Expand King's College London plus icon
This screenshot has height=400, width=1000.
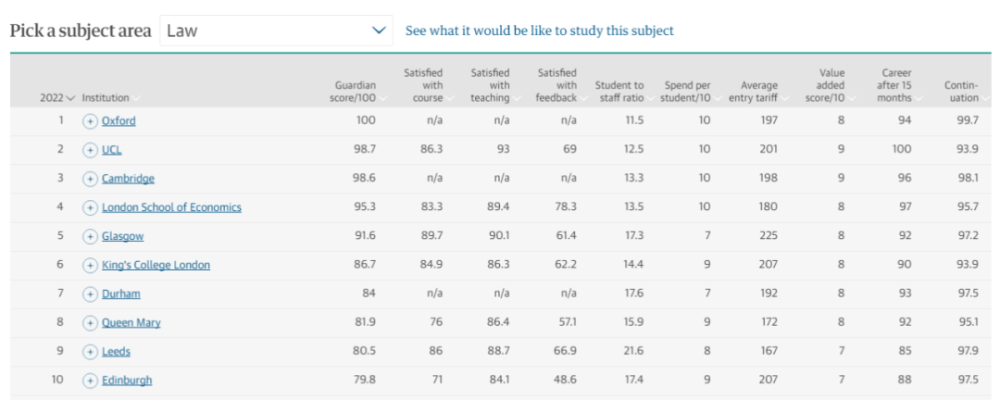click(90, 266)
